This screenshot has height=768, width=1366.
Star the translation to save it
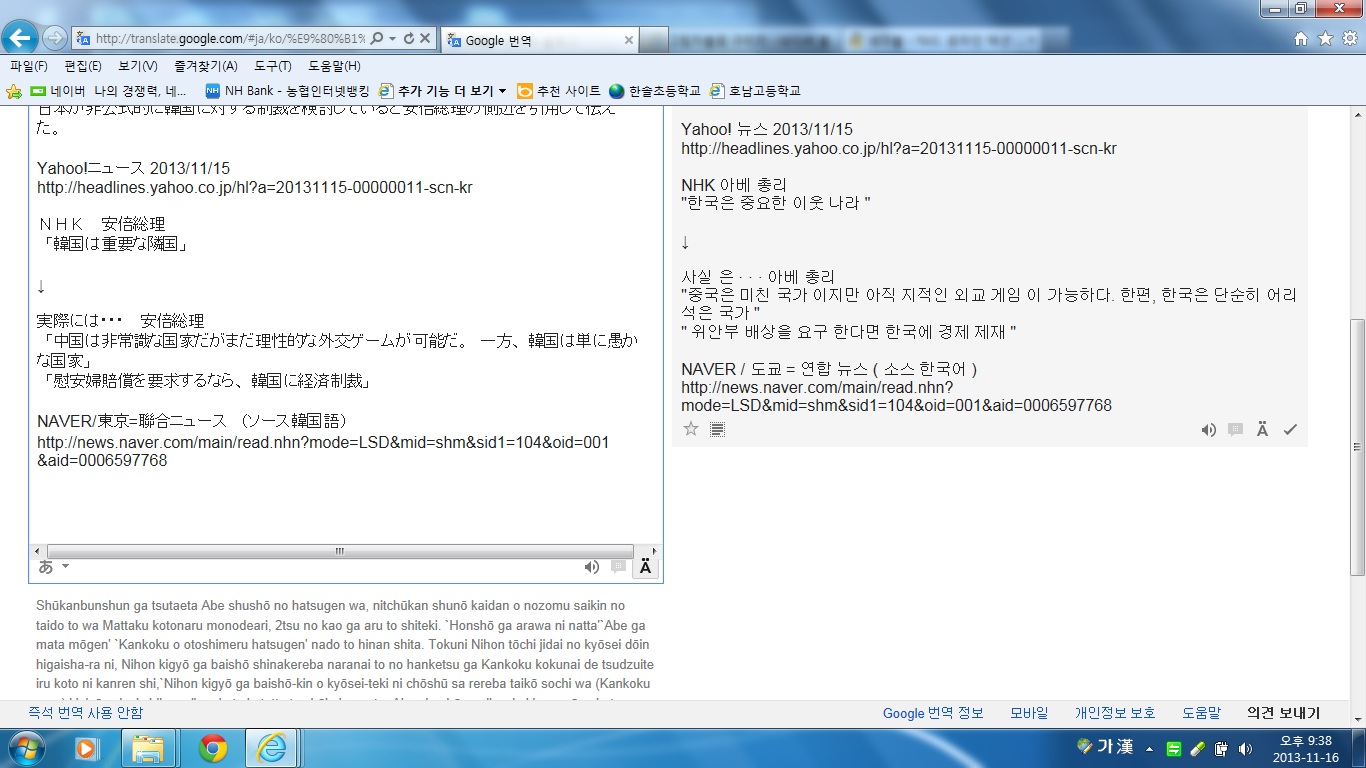pos(690,429)
